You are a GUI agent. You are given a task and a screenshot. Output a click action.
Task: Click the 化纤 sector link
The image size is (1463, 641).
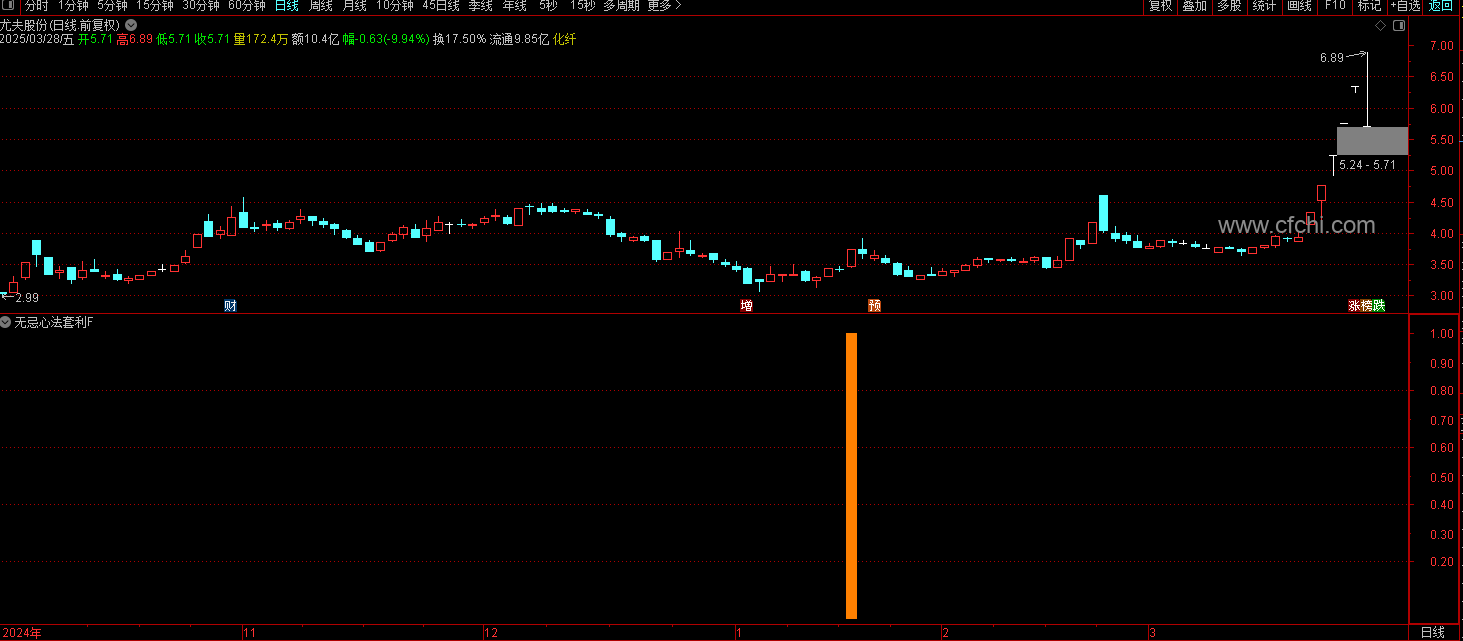tap(565, 39)
